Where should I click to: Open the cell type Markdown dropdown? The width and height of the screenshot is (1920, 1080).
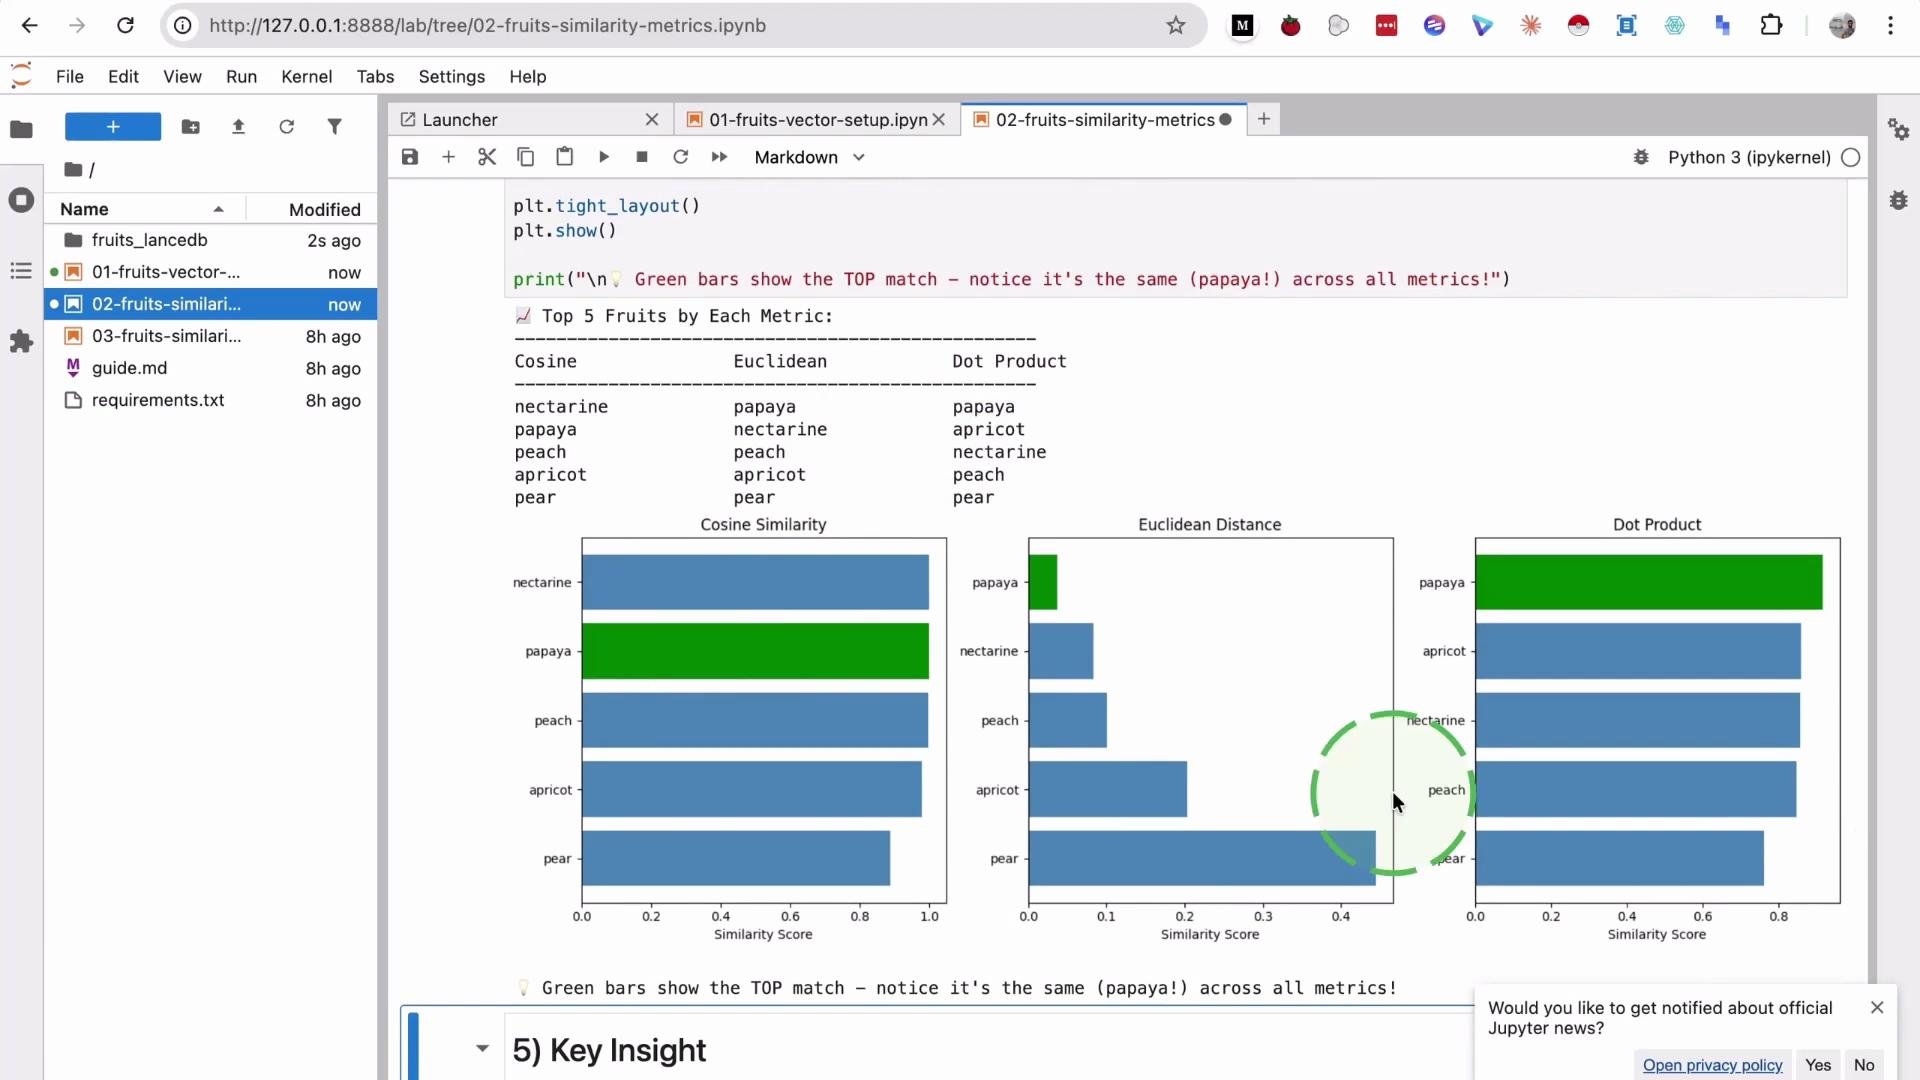[x=809, y=157]
